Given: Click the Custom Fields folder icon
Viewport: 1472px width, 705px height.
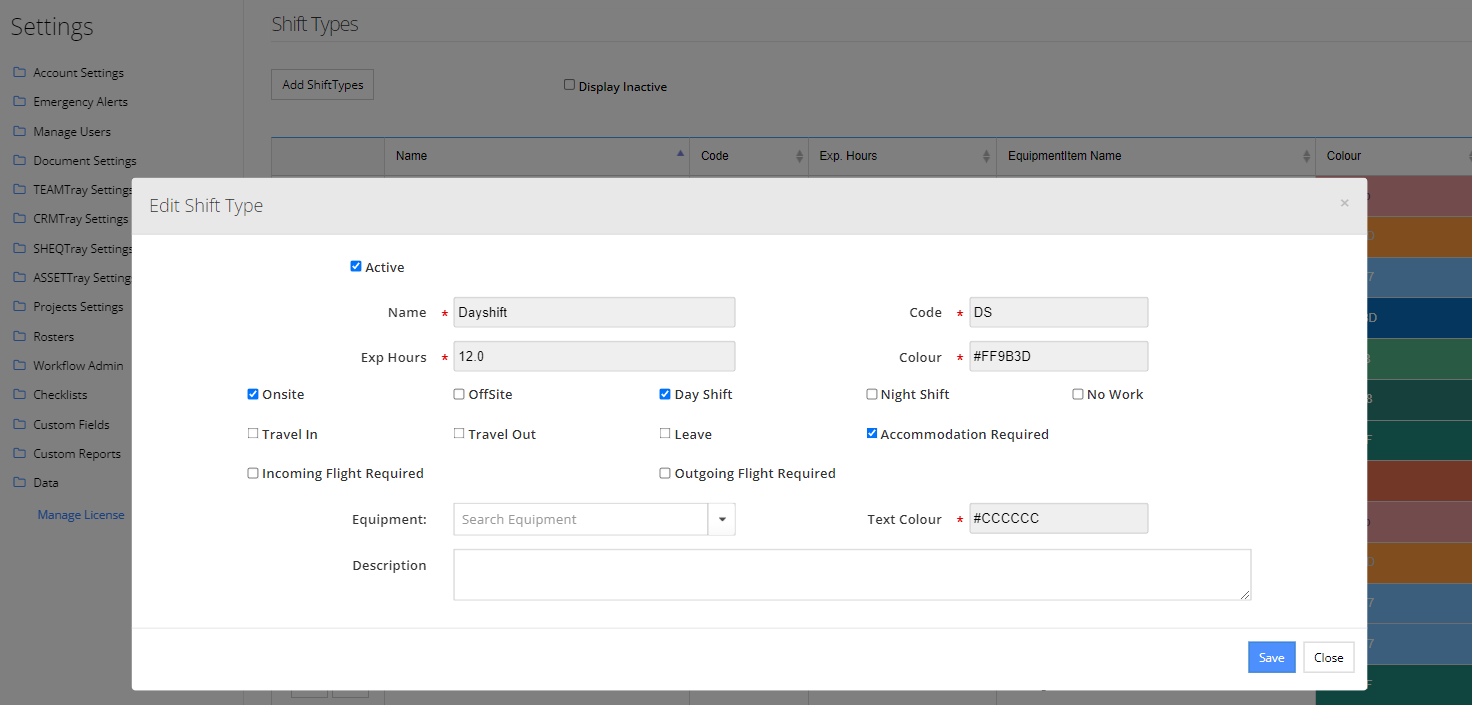Looking at the screenshot, I should click(x=19, y=424).
